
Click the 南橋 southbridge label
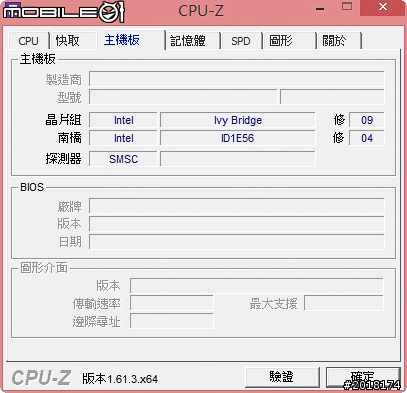point(69,138)
